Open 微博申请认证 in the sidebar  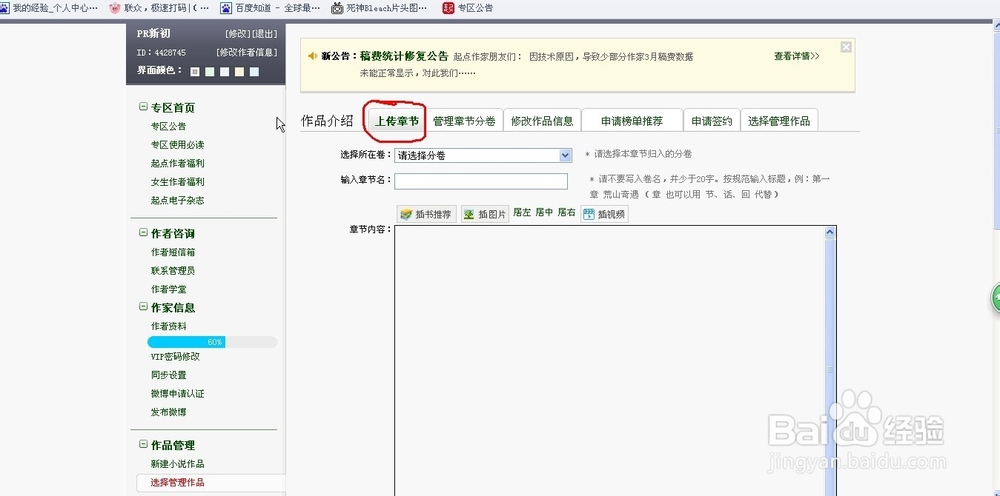tap(177, 393)
